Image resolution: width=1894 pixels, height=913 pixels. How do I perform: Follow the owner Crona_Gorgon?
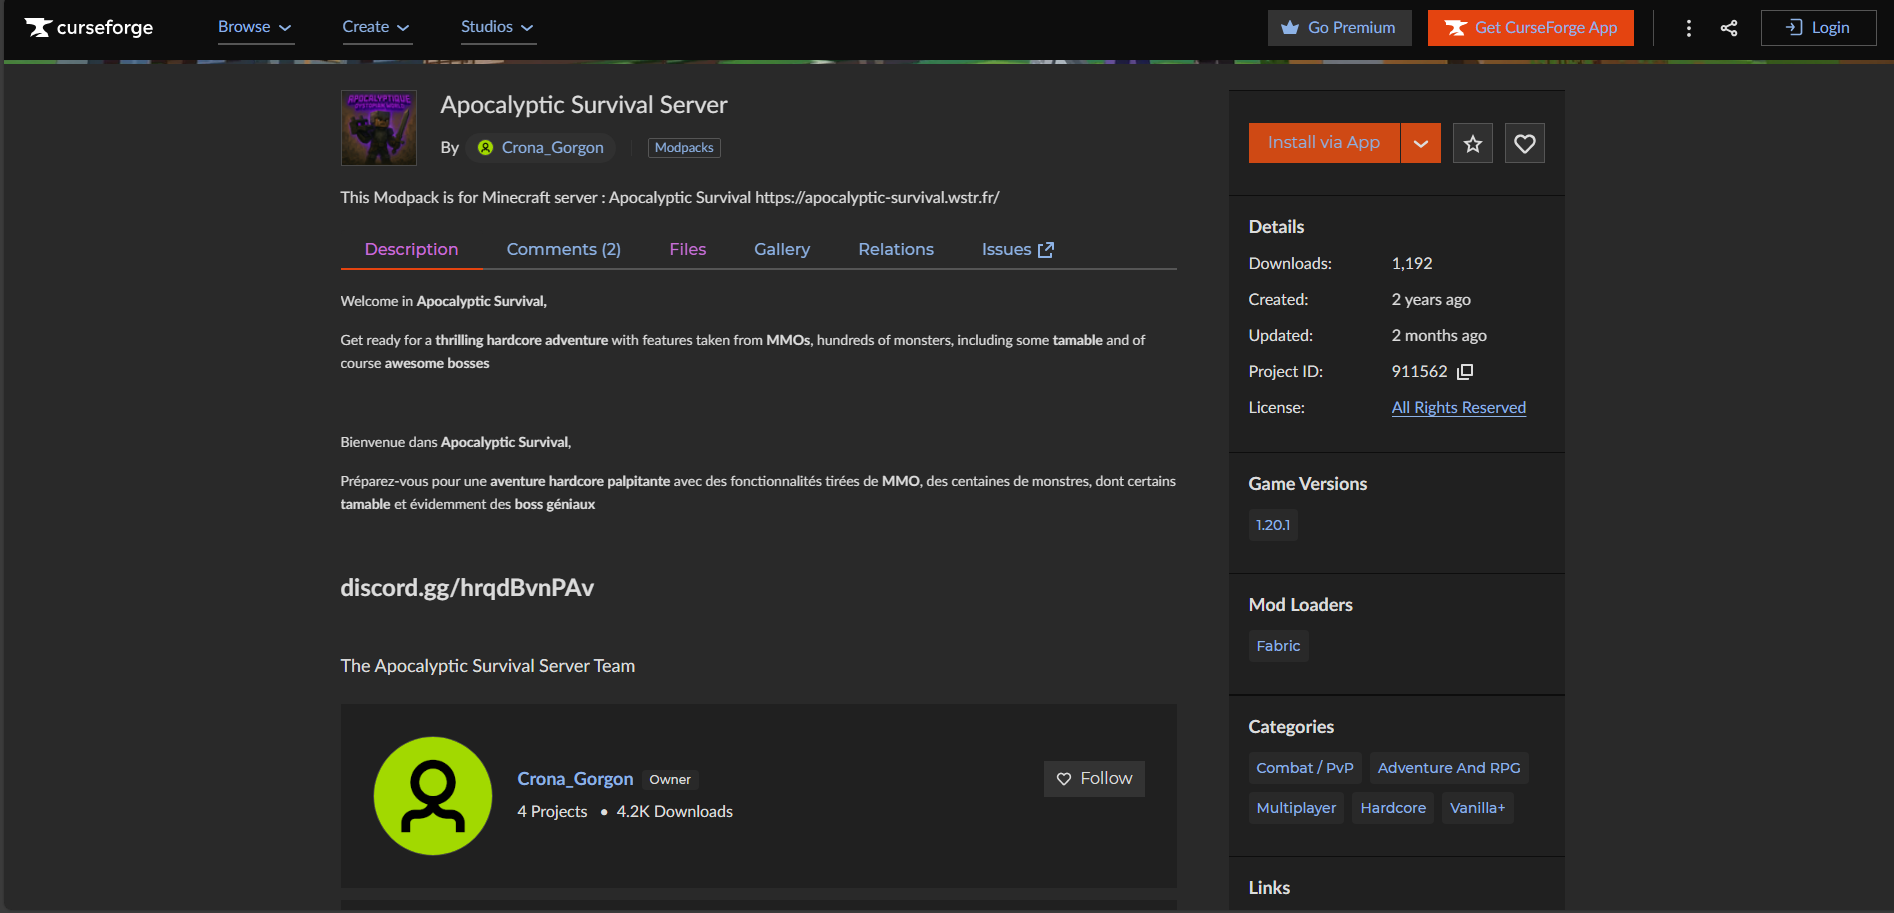pos(1094,778)
